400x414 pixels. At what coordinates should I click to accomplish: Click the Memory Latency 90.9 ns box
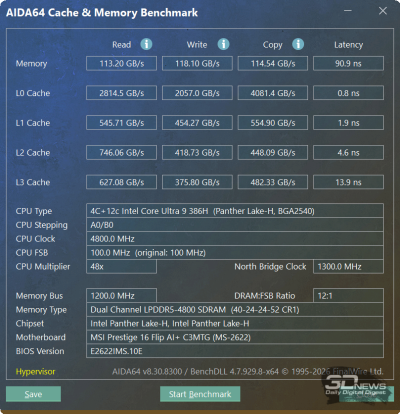click(x=348, y=63)
